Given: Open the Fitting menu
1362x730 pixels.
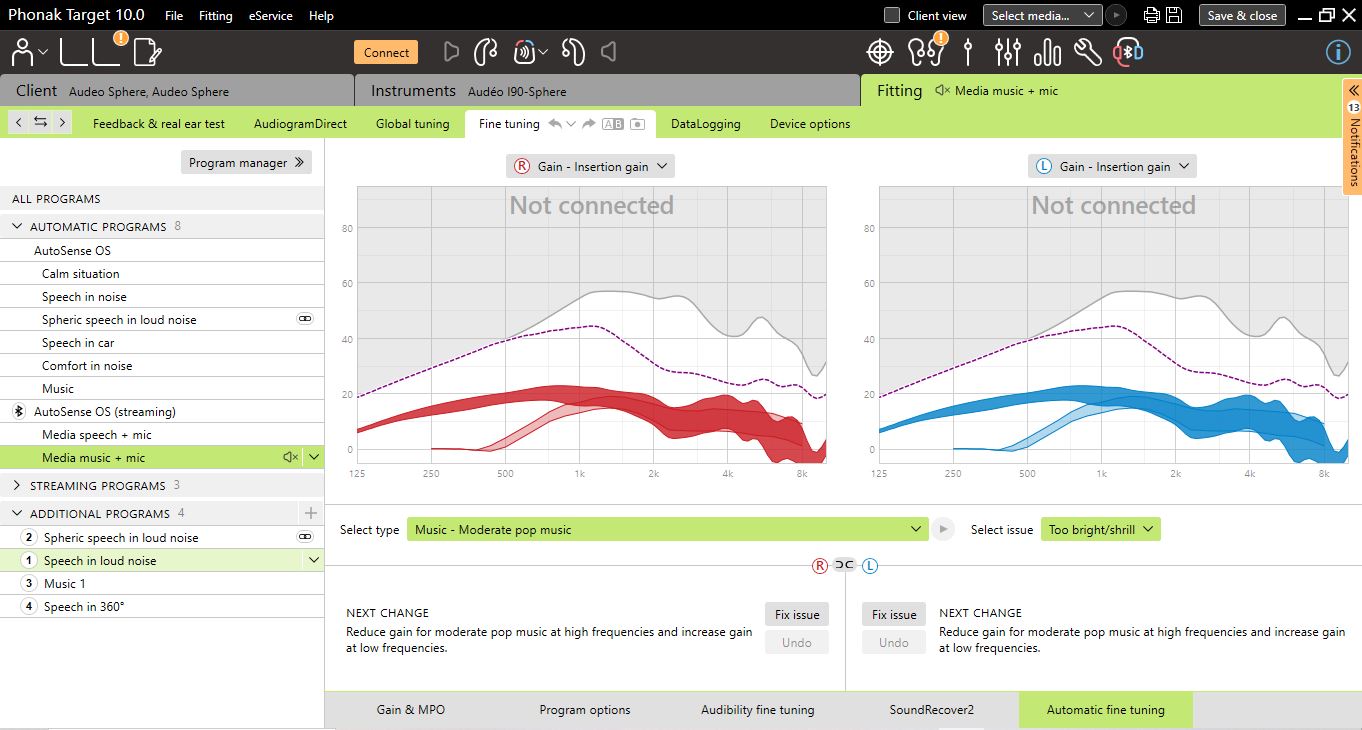Looking at the screenshot, I should (215, 15).
